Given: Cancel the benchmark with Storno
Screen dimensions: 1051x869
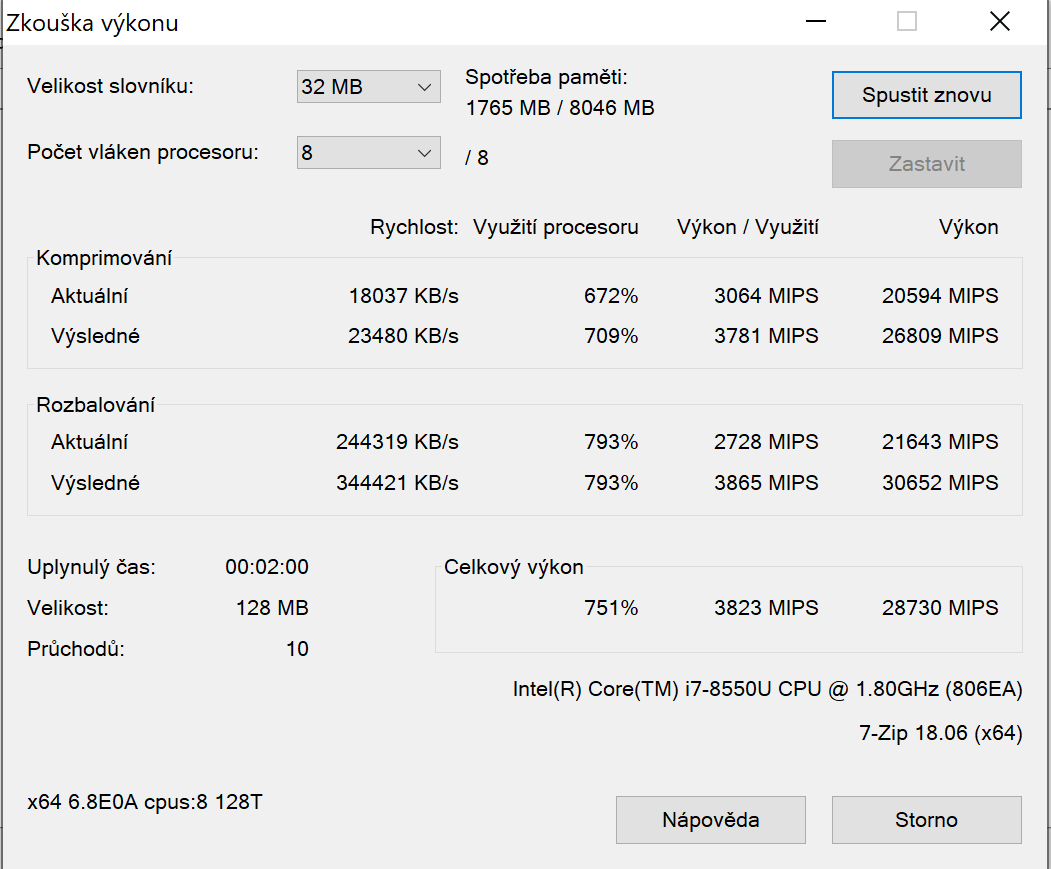Looking at the screenshot, I should point(926,820).
